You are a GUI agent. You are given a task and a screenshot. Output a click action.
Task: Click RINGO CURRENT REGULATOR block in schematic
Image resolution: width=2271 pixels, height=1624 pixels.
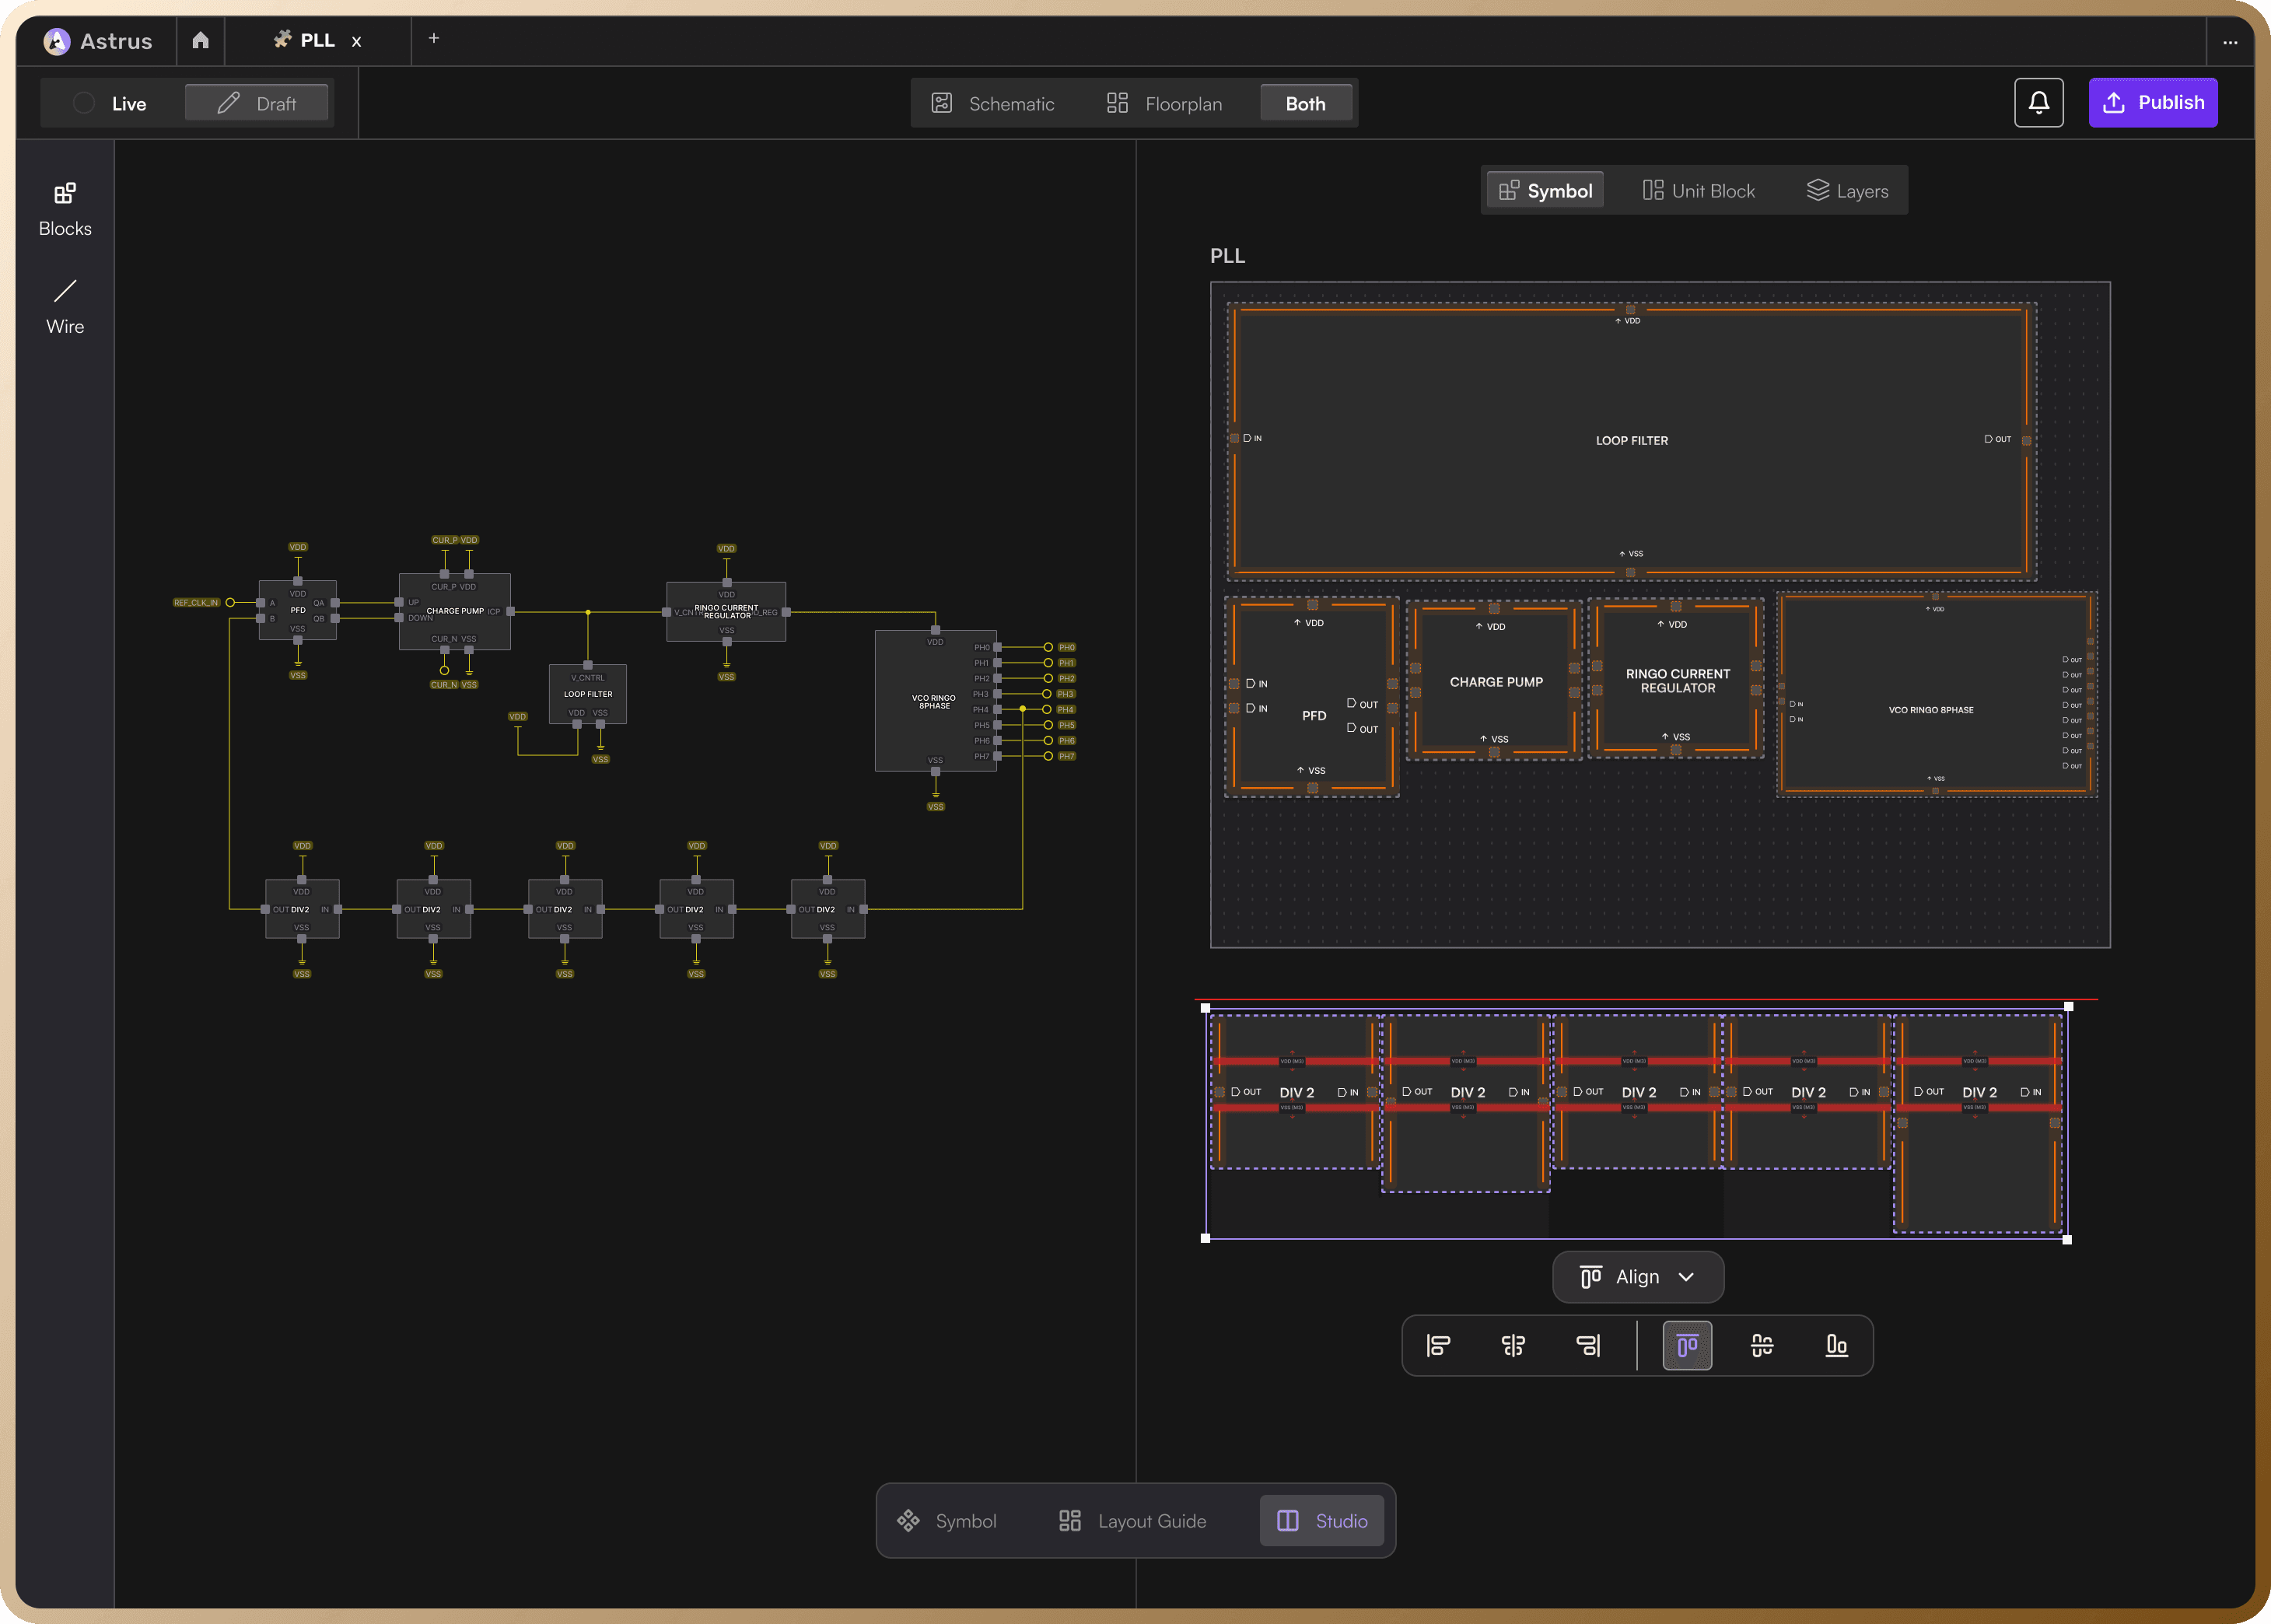click(x=726, y=612)
